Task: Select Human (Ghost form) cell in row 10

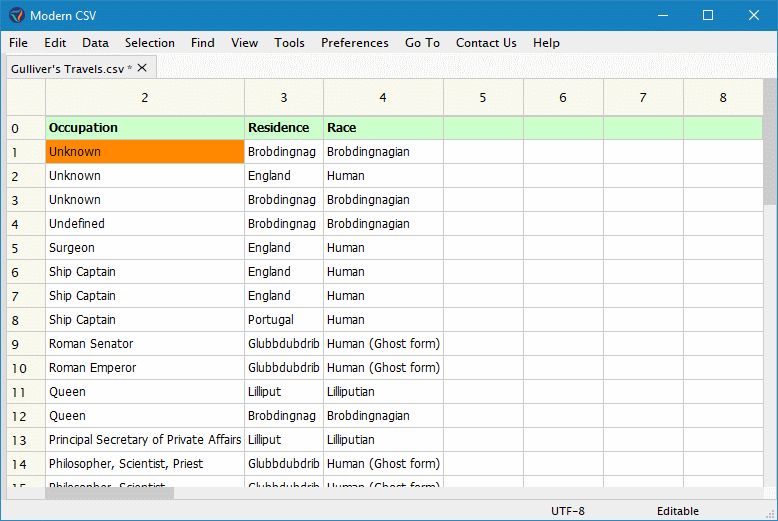Action: [x=383, y=368]
